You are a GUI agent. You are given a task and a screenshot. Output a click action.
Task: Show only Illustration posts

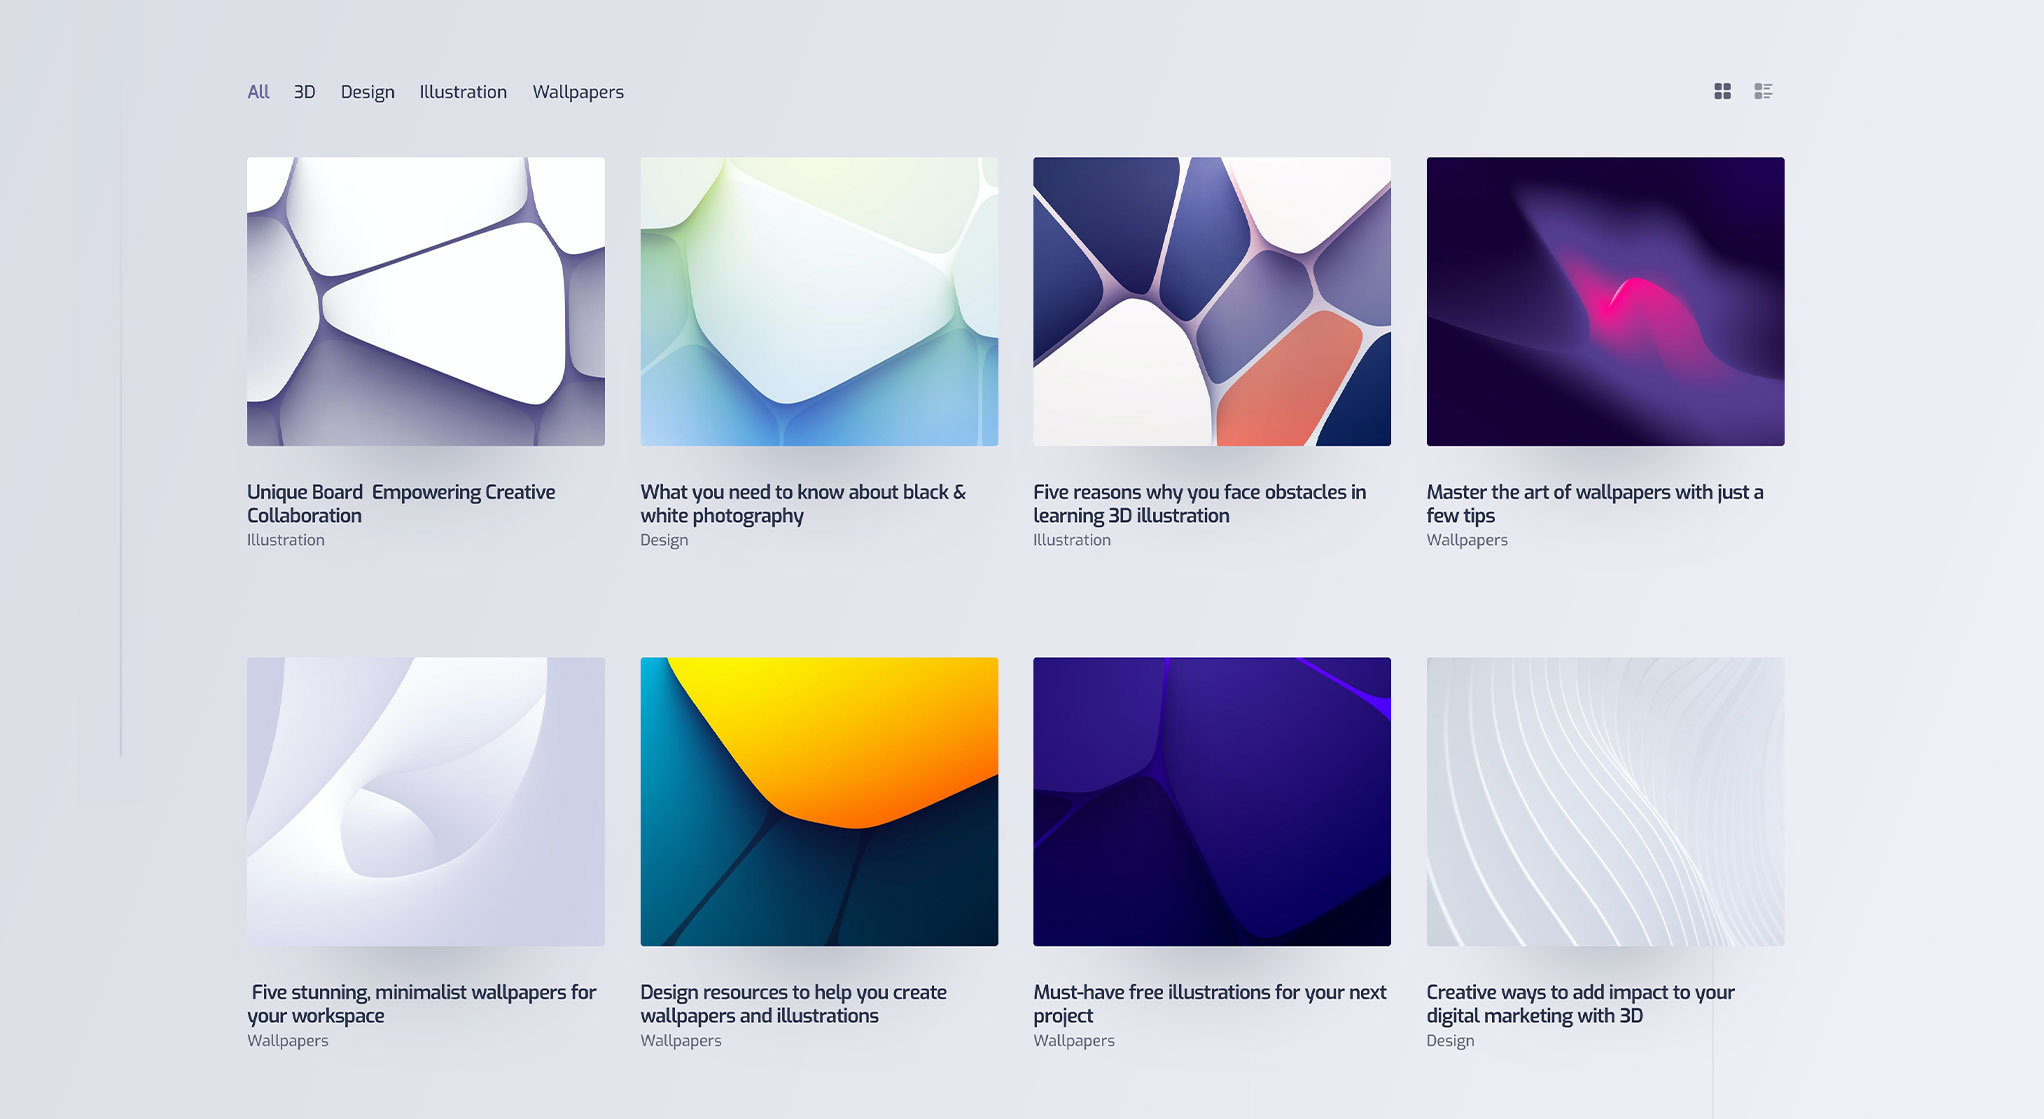(x=463, y=92)
